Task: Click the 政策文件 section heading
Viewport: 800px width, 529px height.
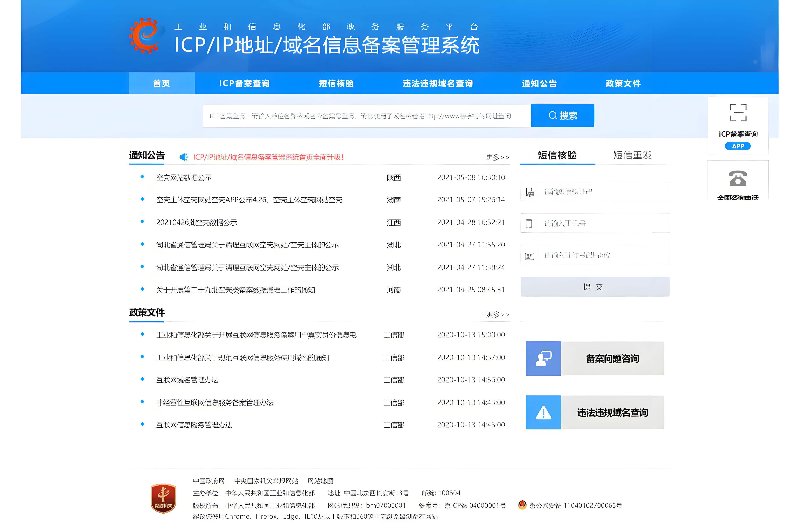Action: coord(147,312)
